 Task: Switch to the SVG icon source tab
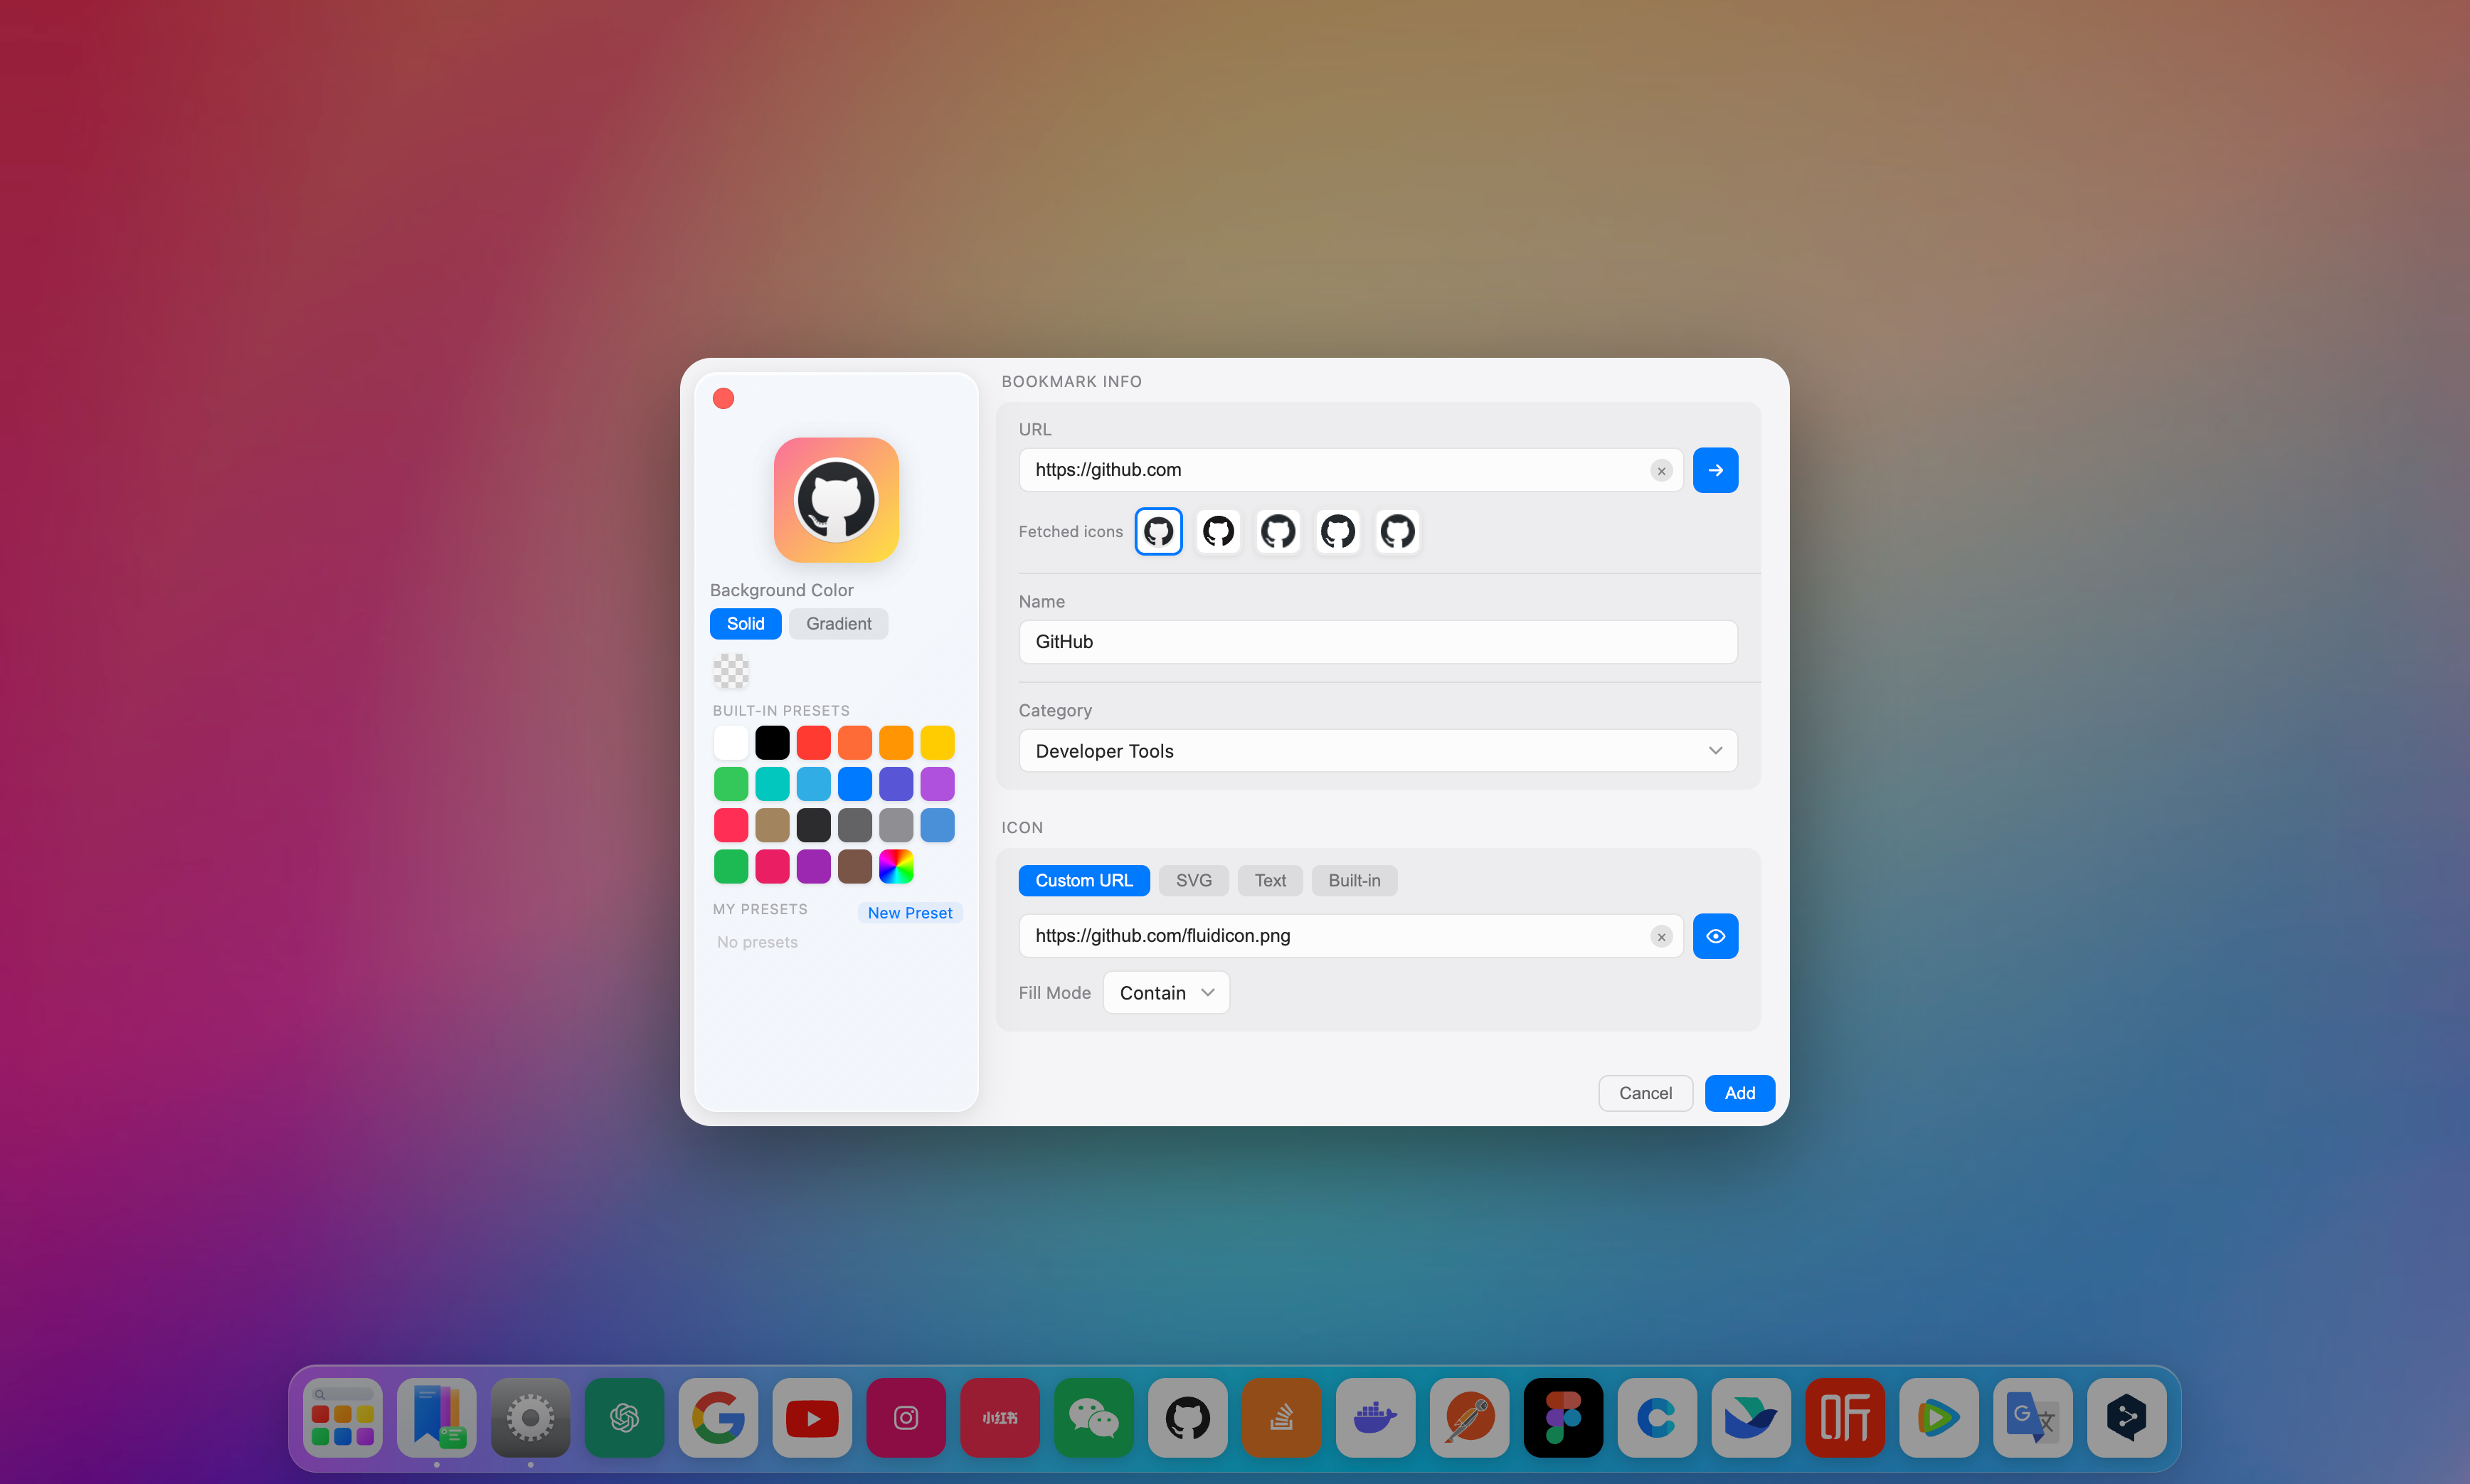pyautogui.click(x=1193, y=880)
